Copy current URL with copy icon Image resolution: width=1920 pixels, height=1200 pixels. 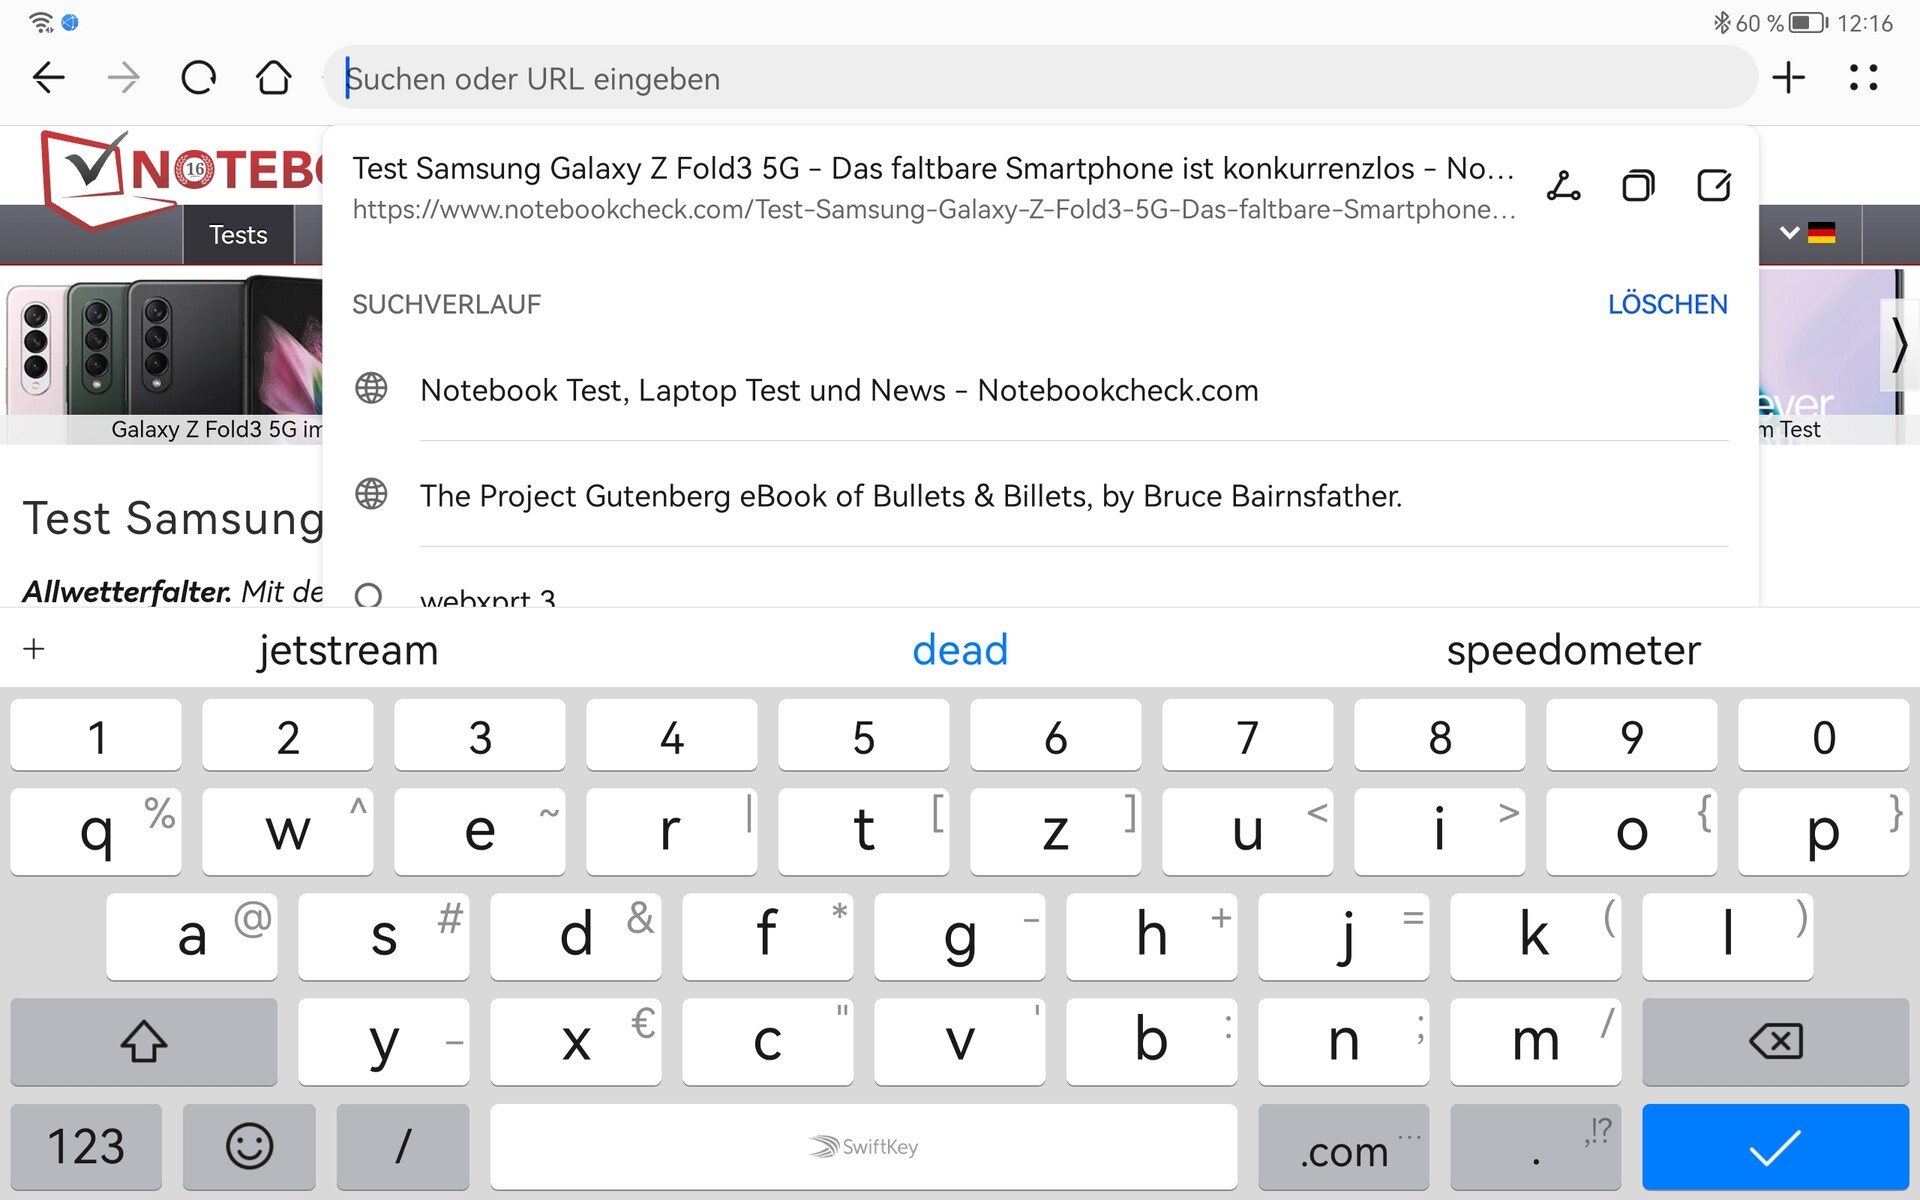point(1638,186)
